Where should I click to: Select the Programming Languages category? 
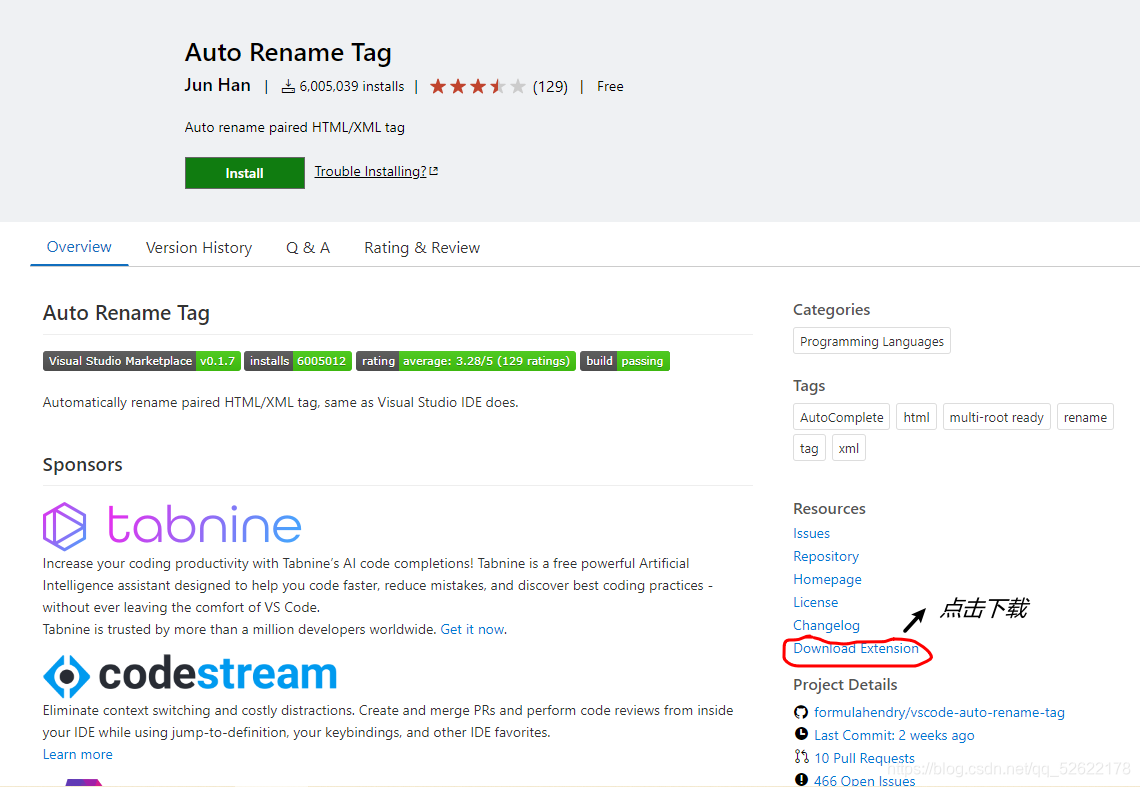(x=872, y=341)
